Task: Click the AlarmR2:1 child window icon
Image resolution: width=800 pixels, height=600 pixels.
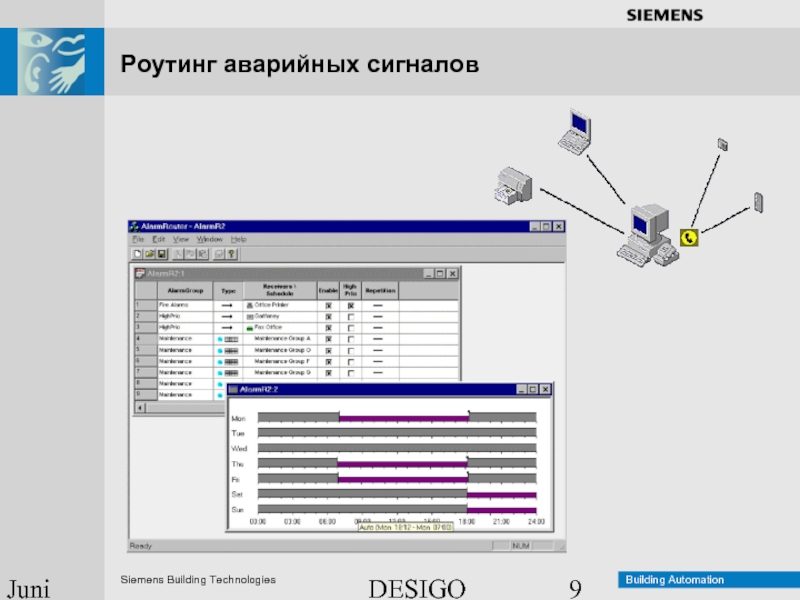Action: (x=140, y=273)
